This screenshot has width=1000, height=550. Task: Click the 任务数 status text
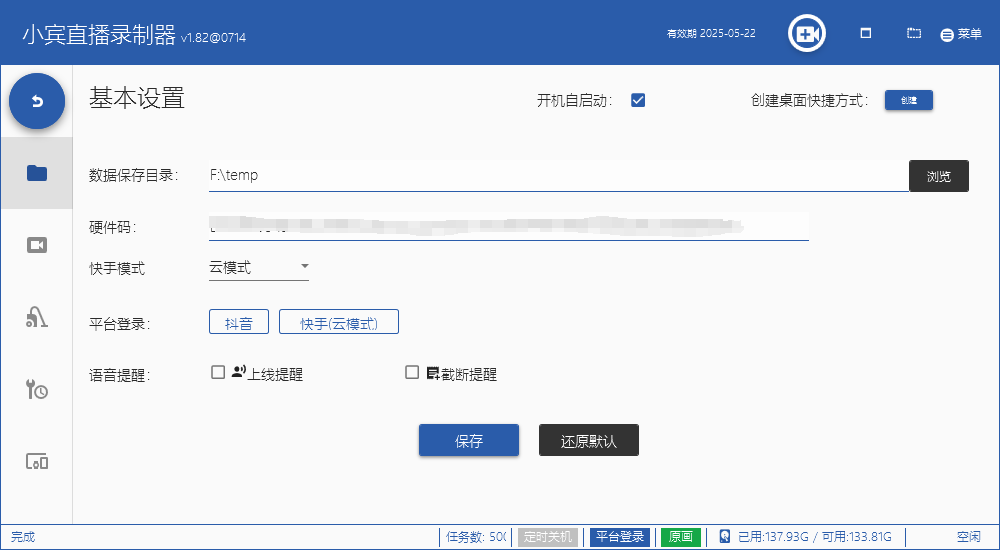476,537
